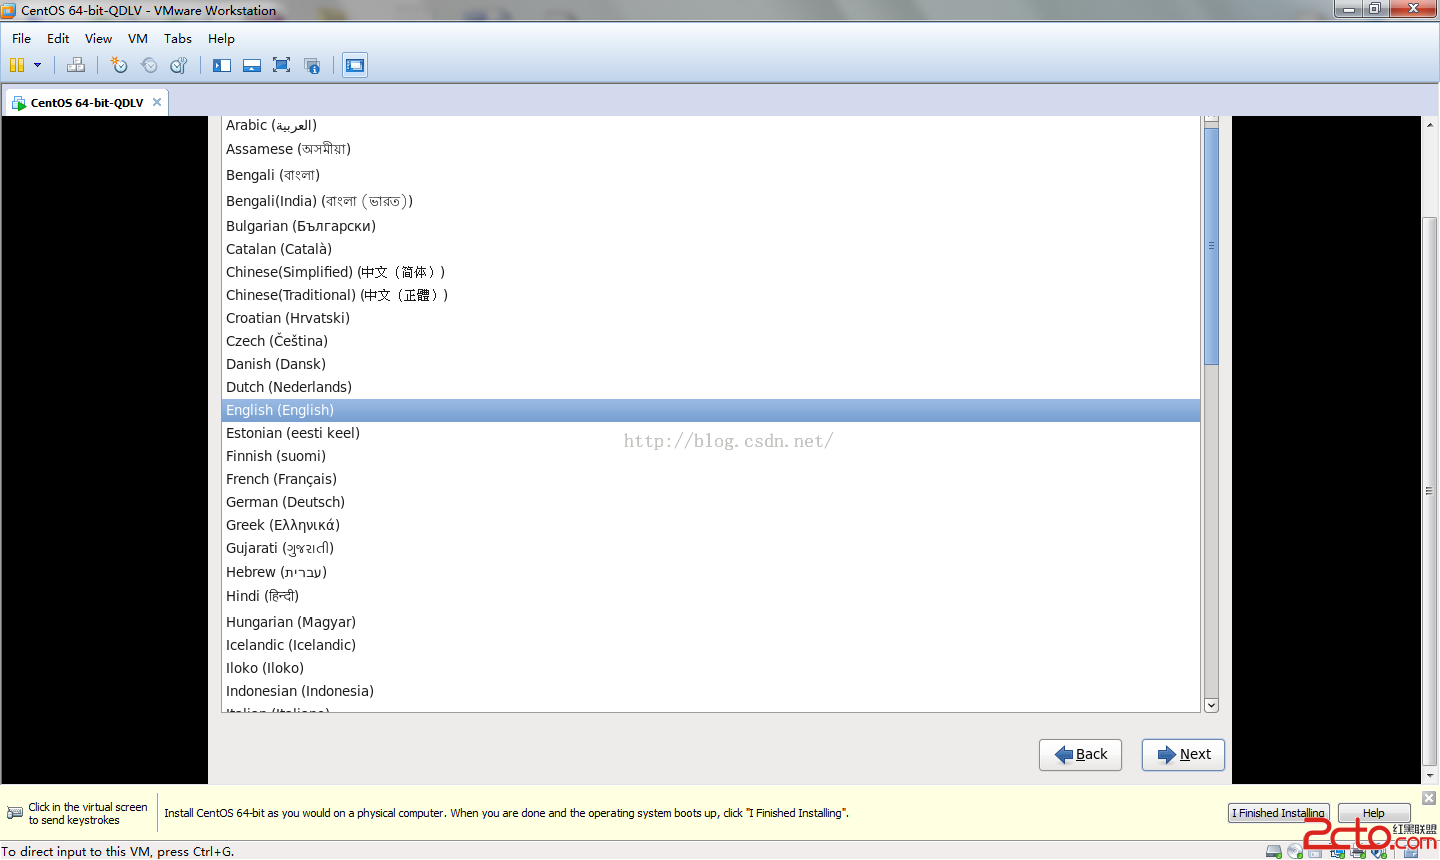This screenshot has height=860, width=1440.
Task: Click I Finished Installing button
Action: coord(1278,813)
